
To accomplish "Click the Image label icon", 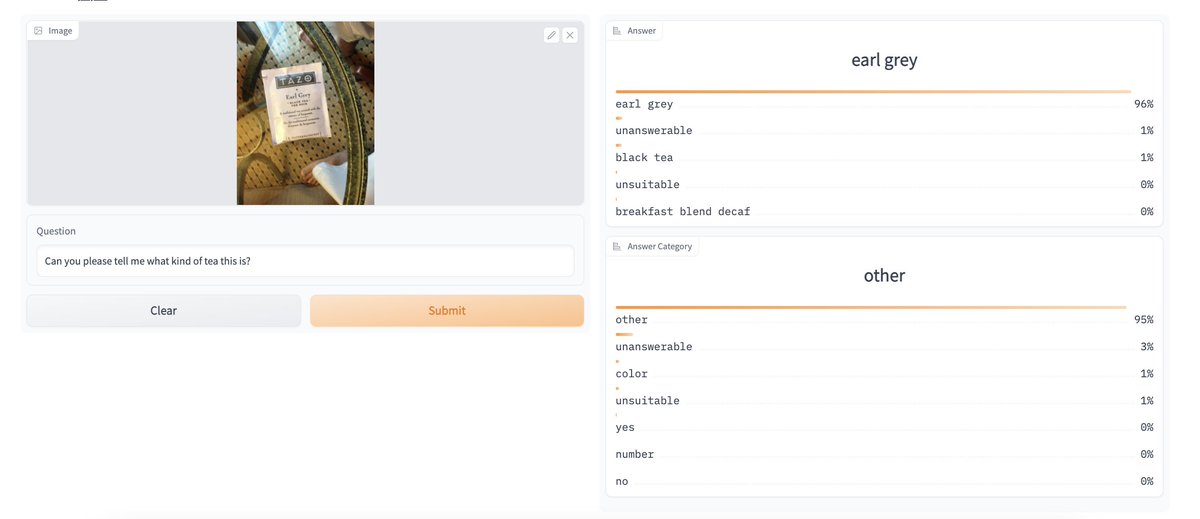I will click(38, 31).
